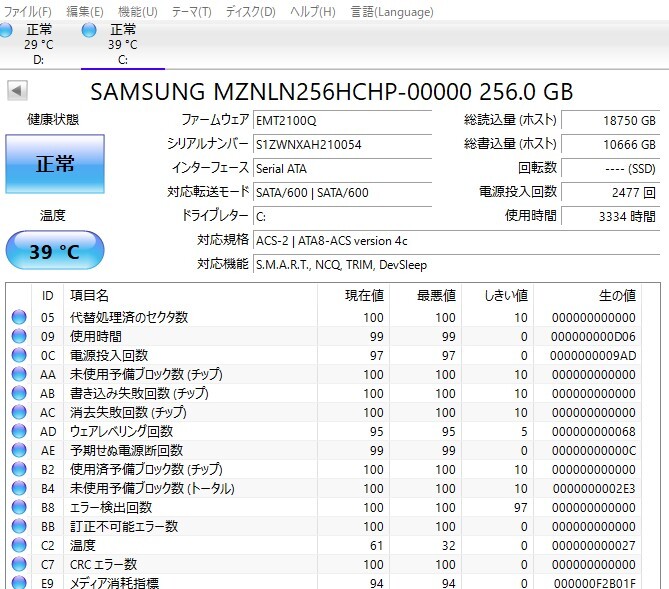Open the ファイル(F) menu
This screenshot has height=589, width=669.
[27, 12]
